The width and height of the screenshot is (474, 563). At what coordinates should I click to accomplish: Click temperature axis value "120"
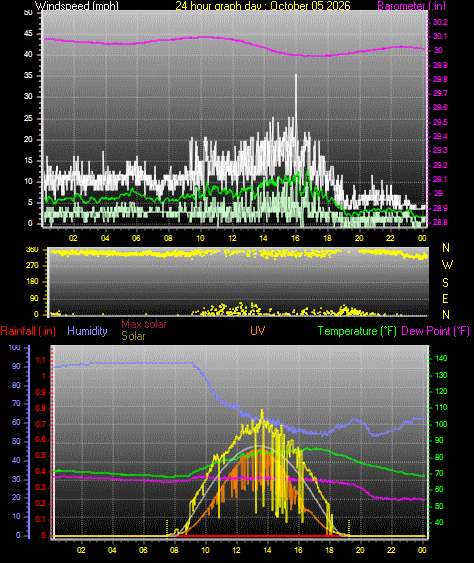click(x=441, y=391)
